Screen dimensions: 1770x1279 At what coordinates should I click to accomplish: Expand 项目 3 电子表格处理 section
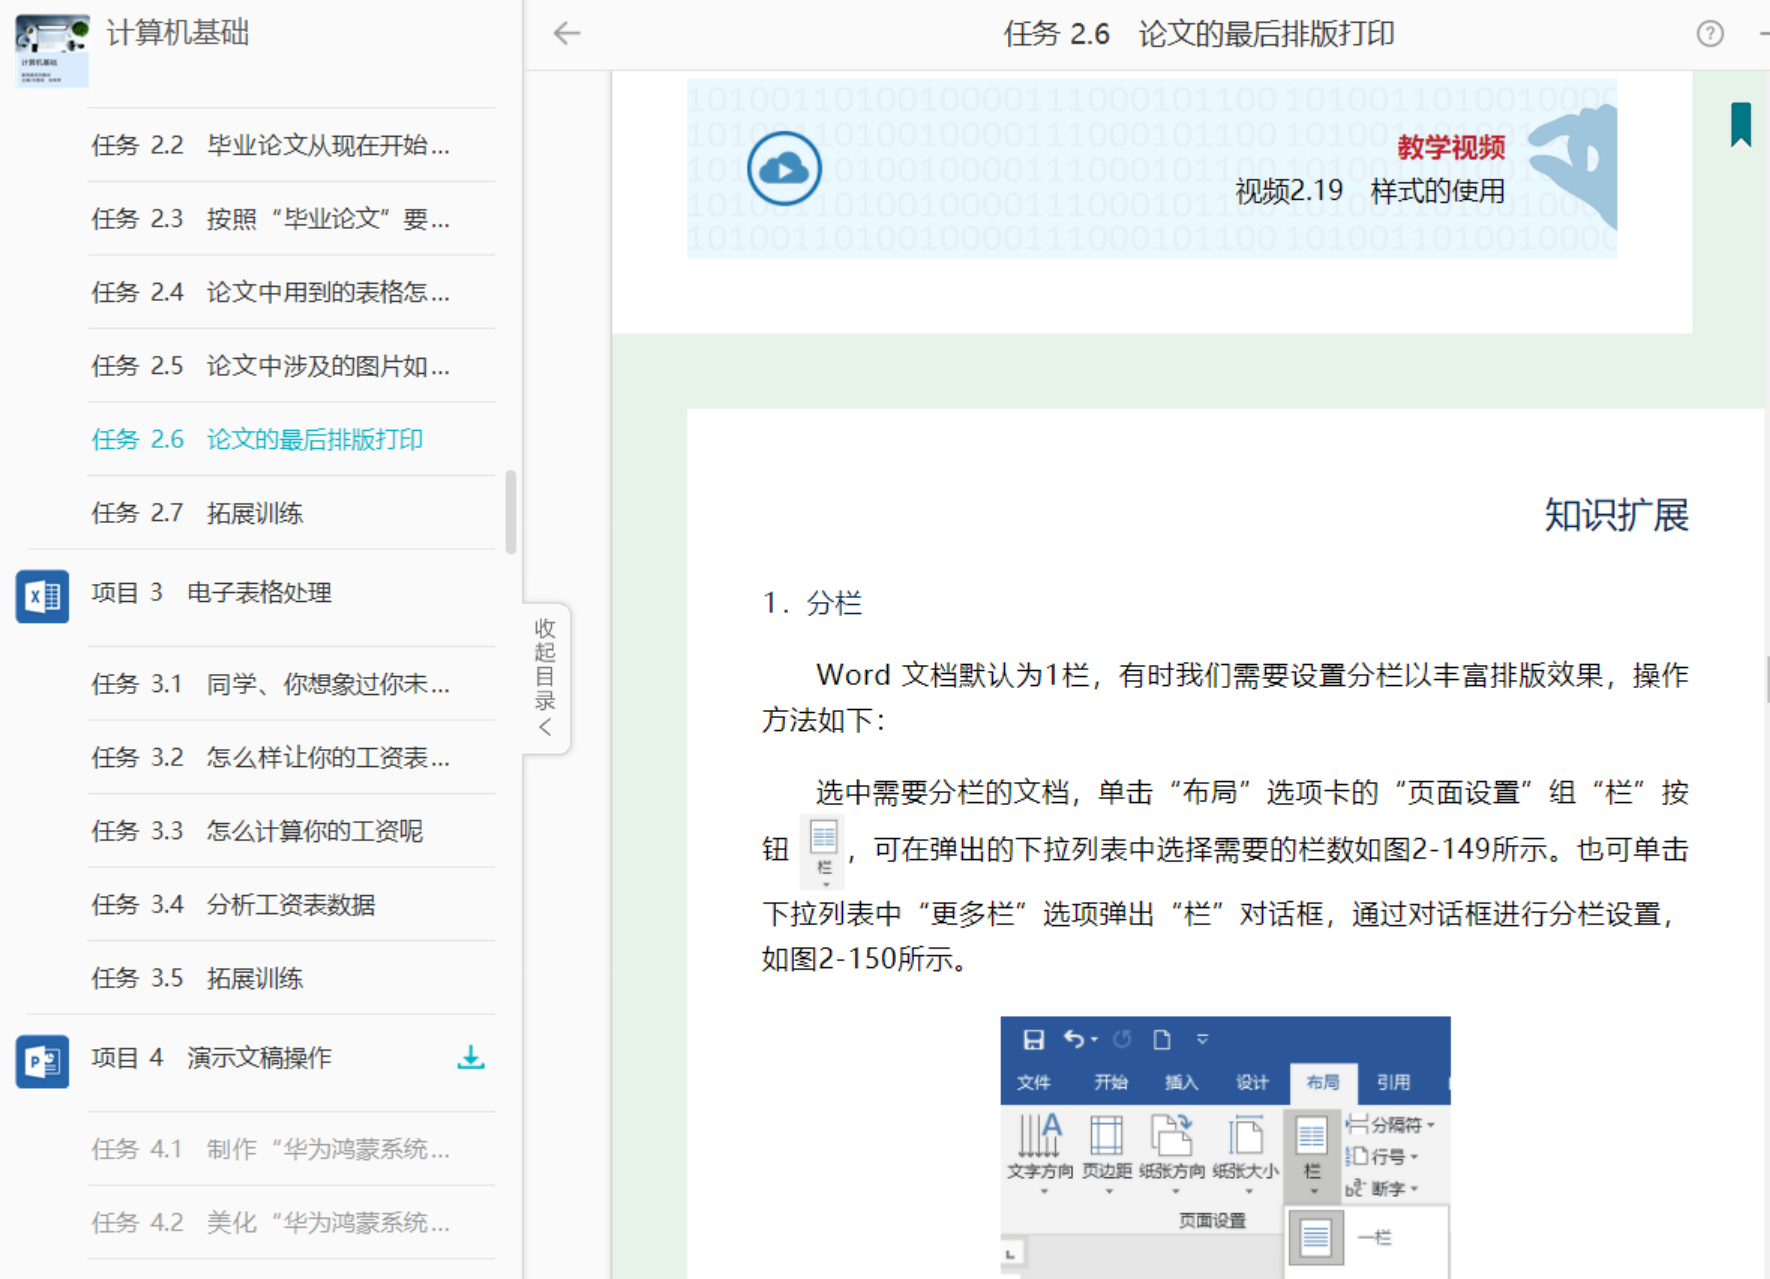(211, 593)
